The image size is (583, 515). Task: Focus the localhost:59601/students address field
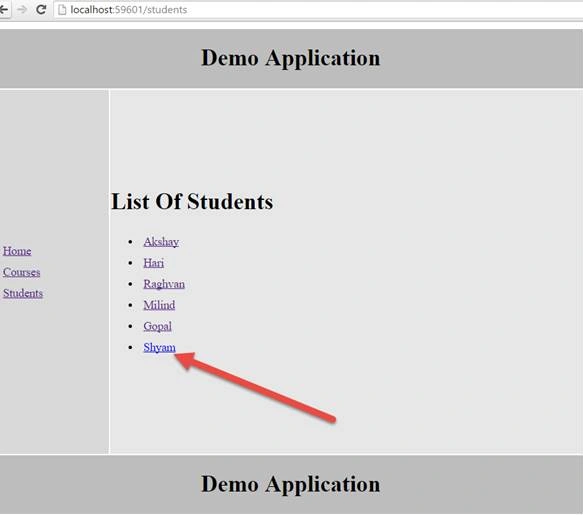[318, 10]
